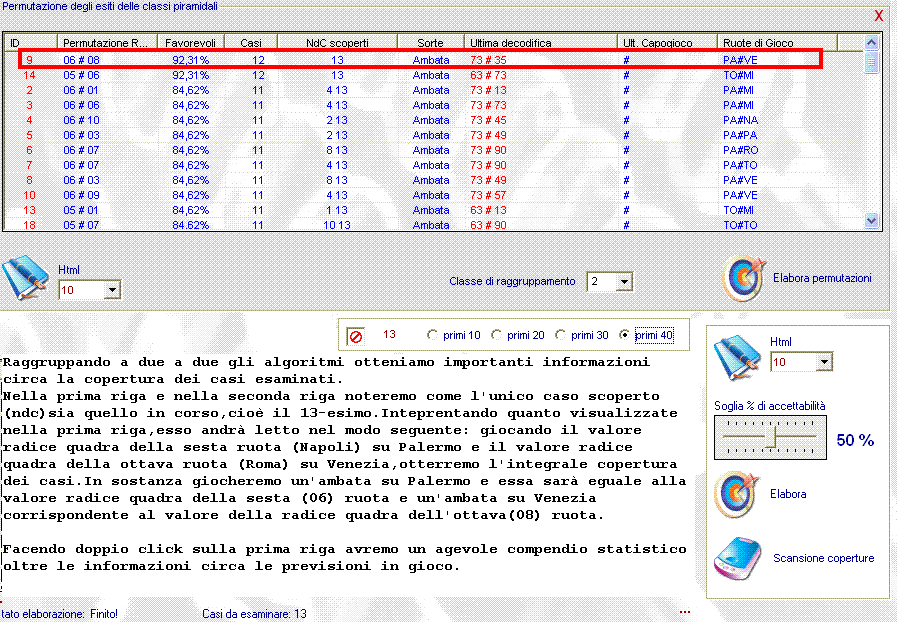The image size is (897, 622).
Task: Click the 1 13 NdC scoperti cell
Action: [337, 210]
